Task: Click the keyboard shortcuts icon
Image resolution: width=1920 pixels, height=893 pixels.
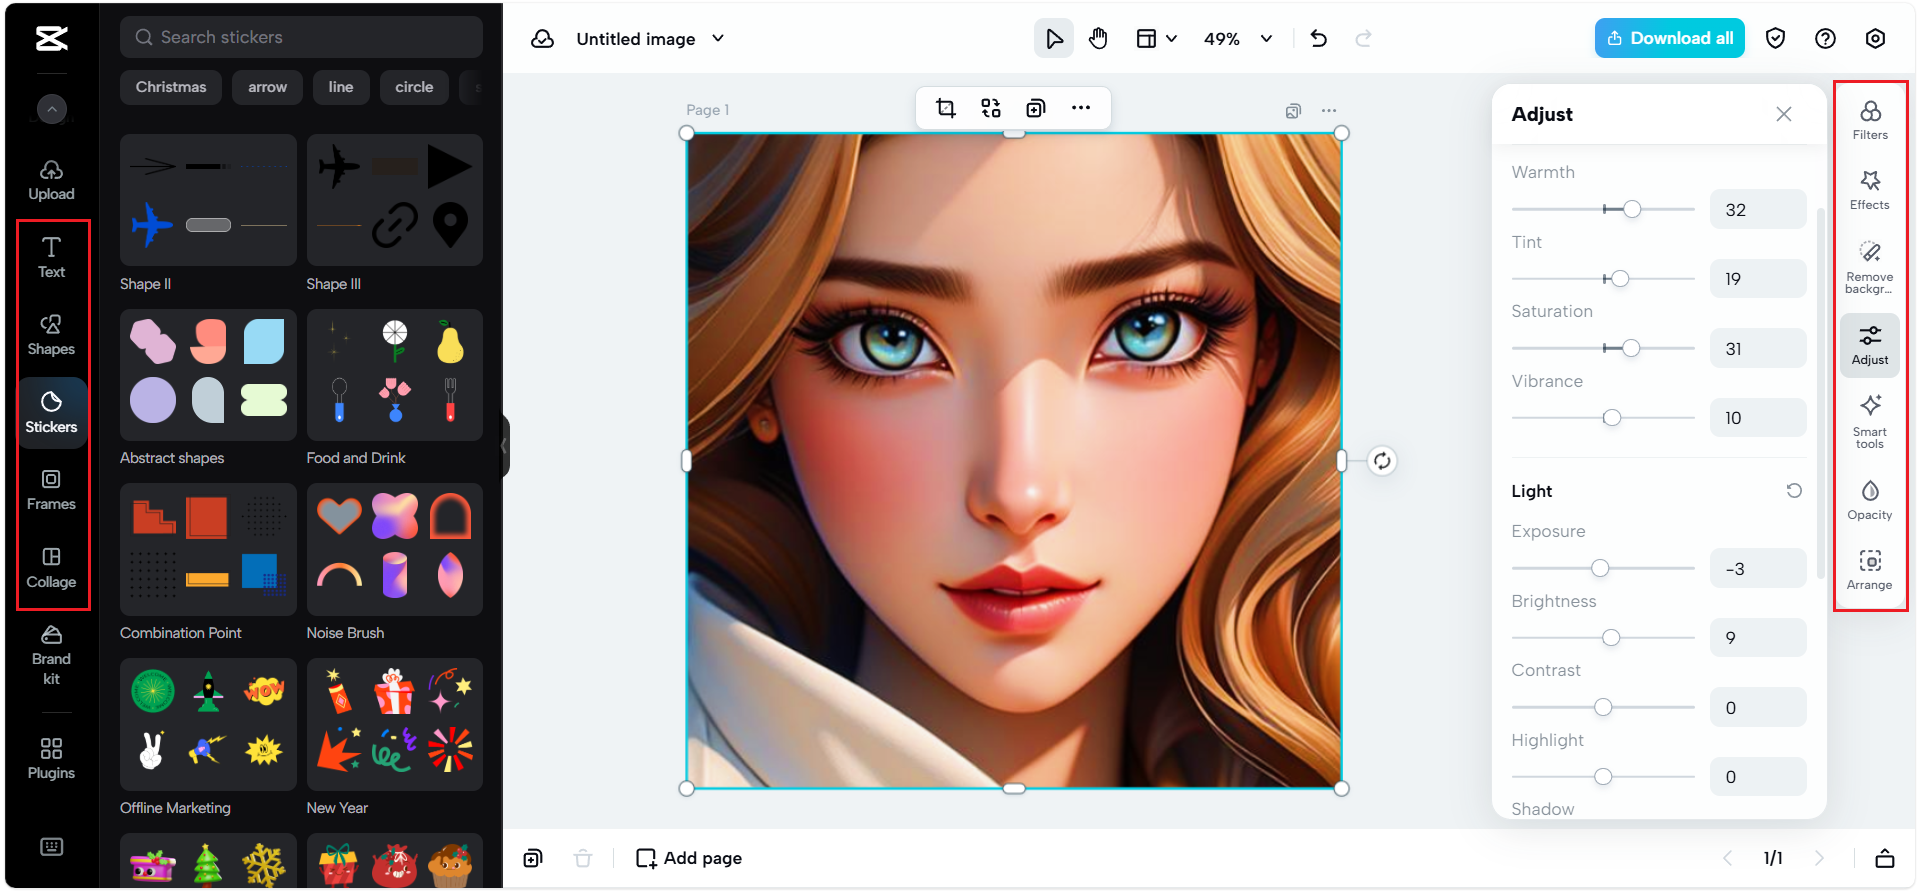Action: [x=51, y=847]
